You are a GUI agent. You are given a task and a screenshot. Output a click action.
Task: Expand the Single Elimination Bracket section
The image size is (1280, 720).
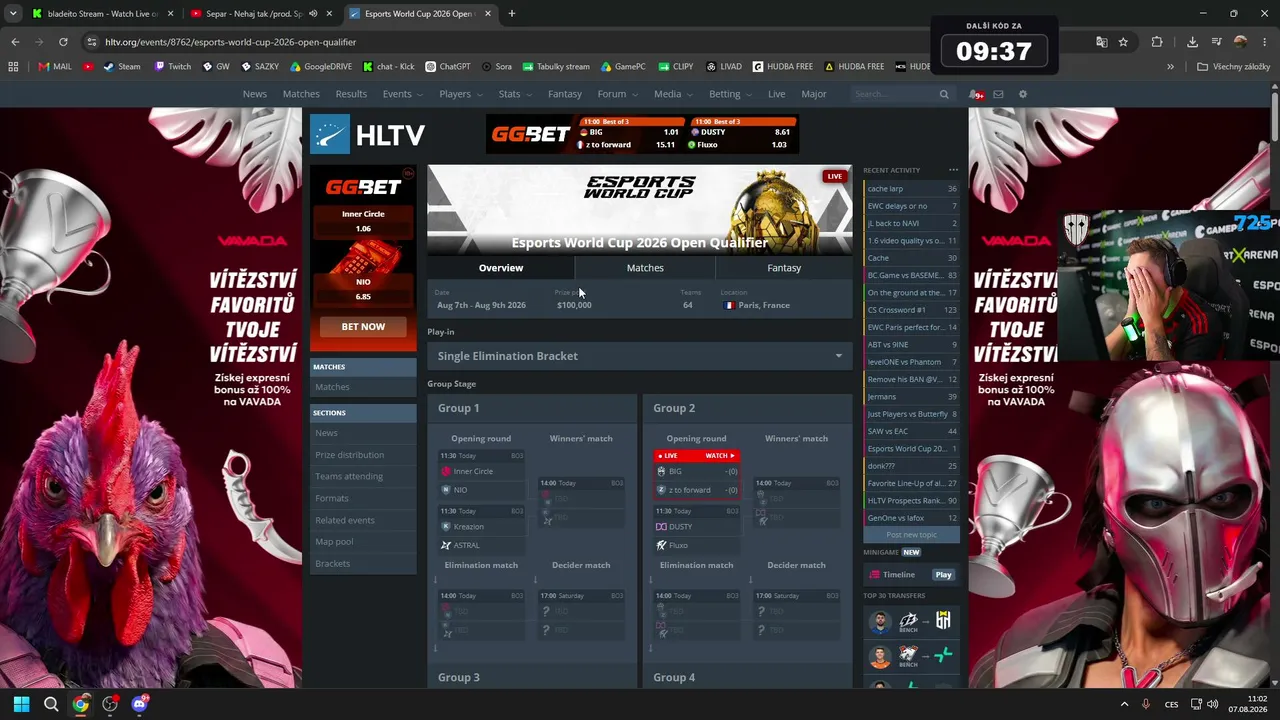pyautogui.click(x=640, y=356)
